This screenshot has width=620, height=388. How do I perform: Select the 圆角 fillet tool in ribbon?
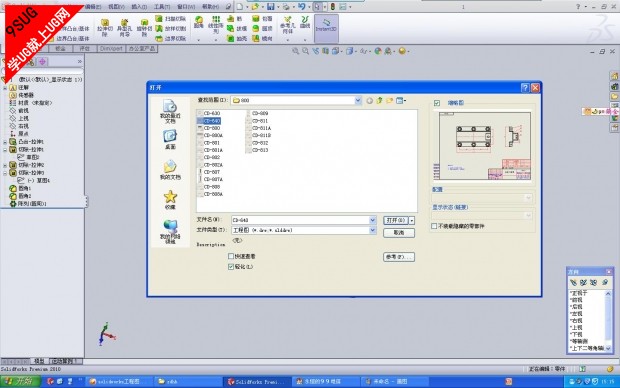(198, 23)
